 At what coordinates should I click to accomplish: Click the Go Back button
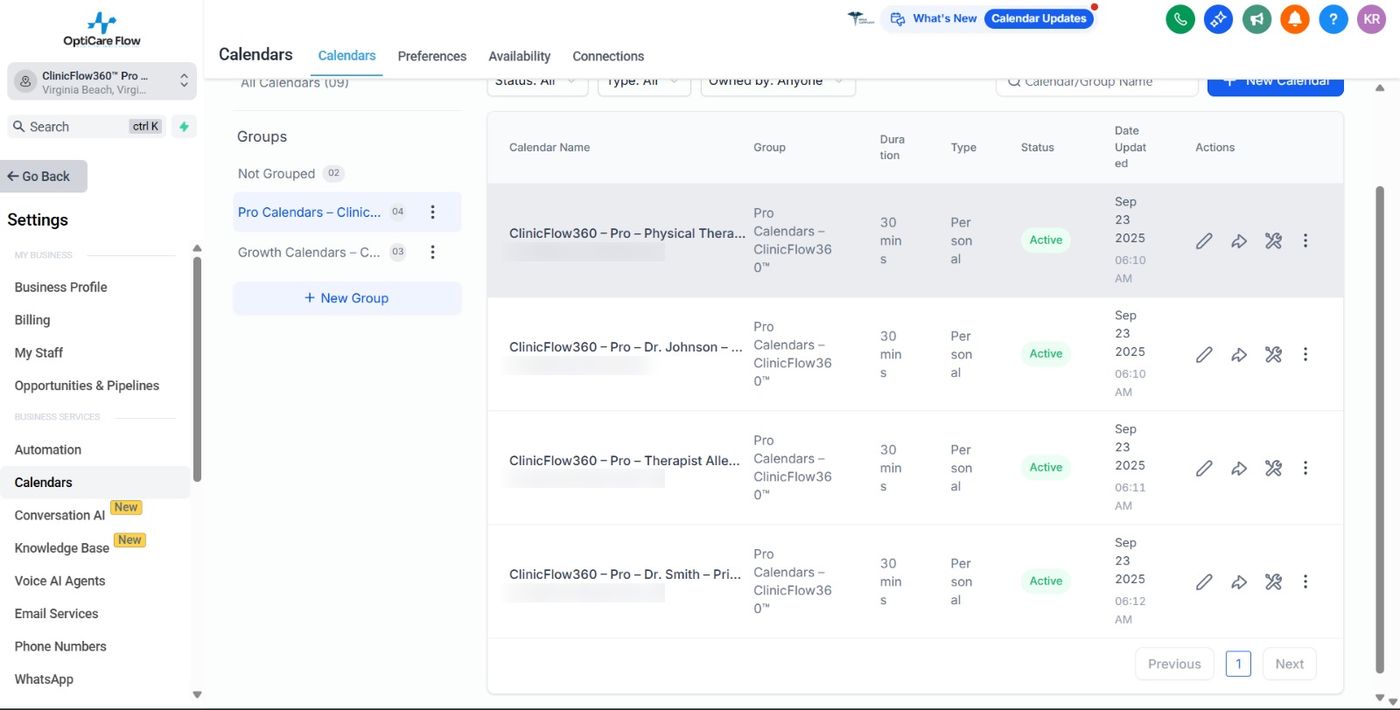tap(43, 176)
